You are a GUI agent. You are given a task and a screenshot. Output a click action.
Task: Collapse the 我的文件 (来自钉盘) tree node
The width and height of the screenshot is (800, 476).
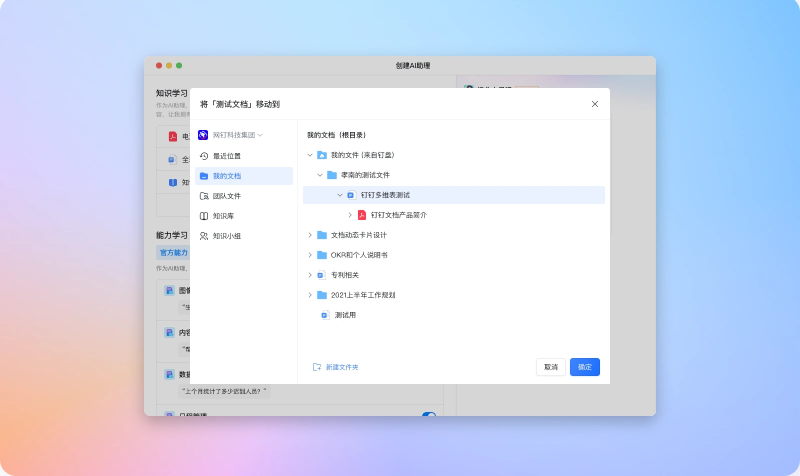(x=309, y=155)
